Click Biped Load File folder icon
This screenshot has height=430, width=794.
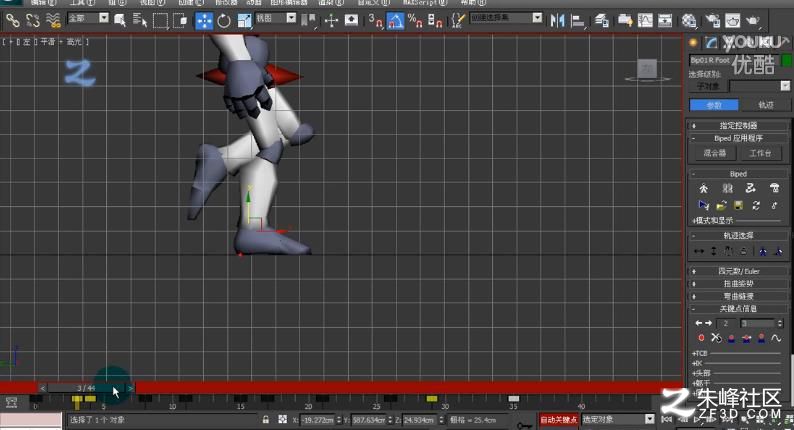coord(721,205)
